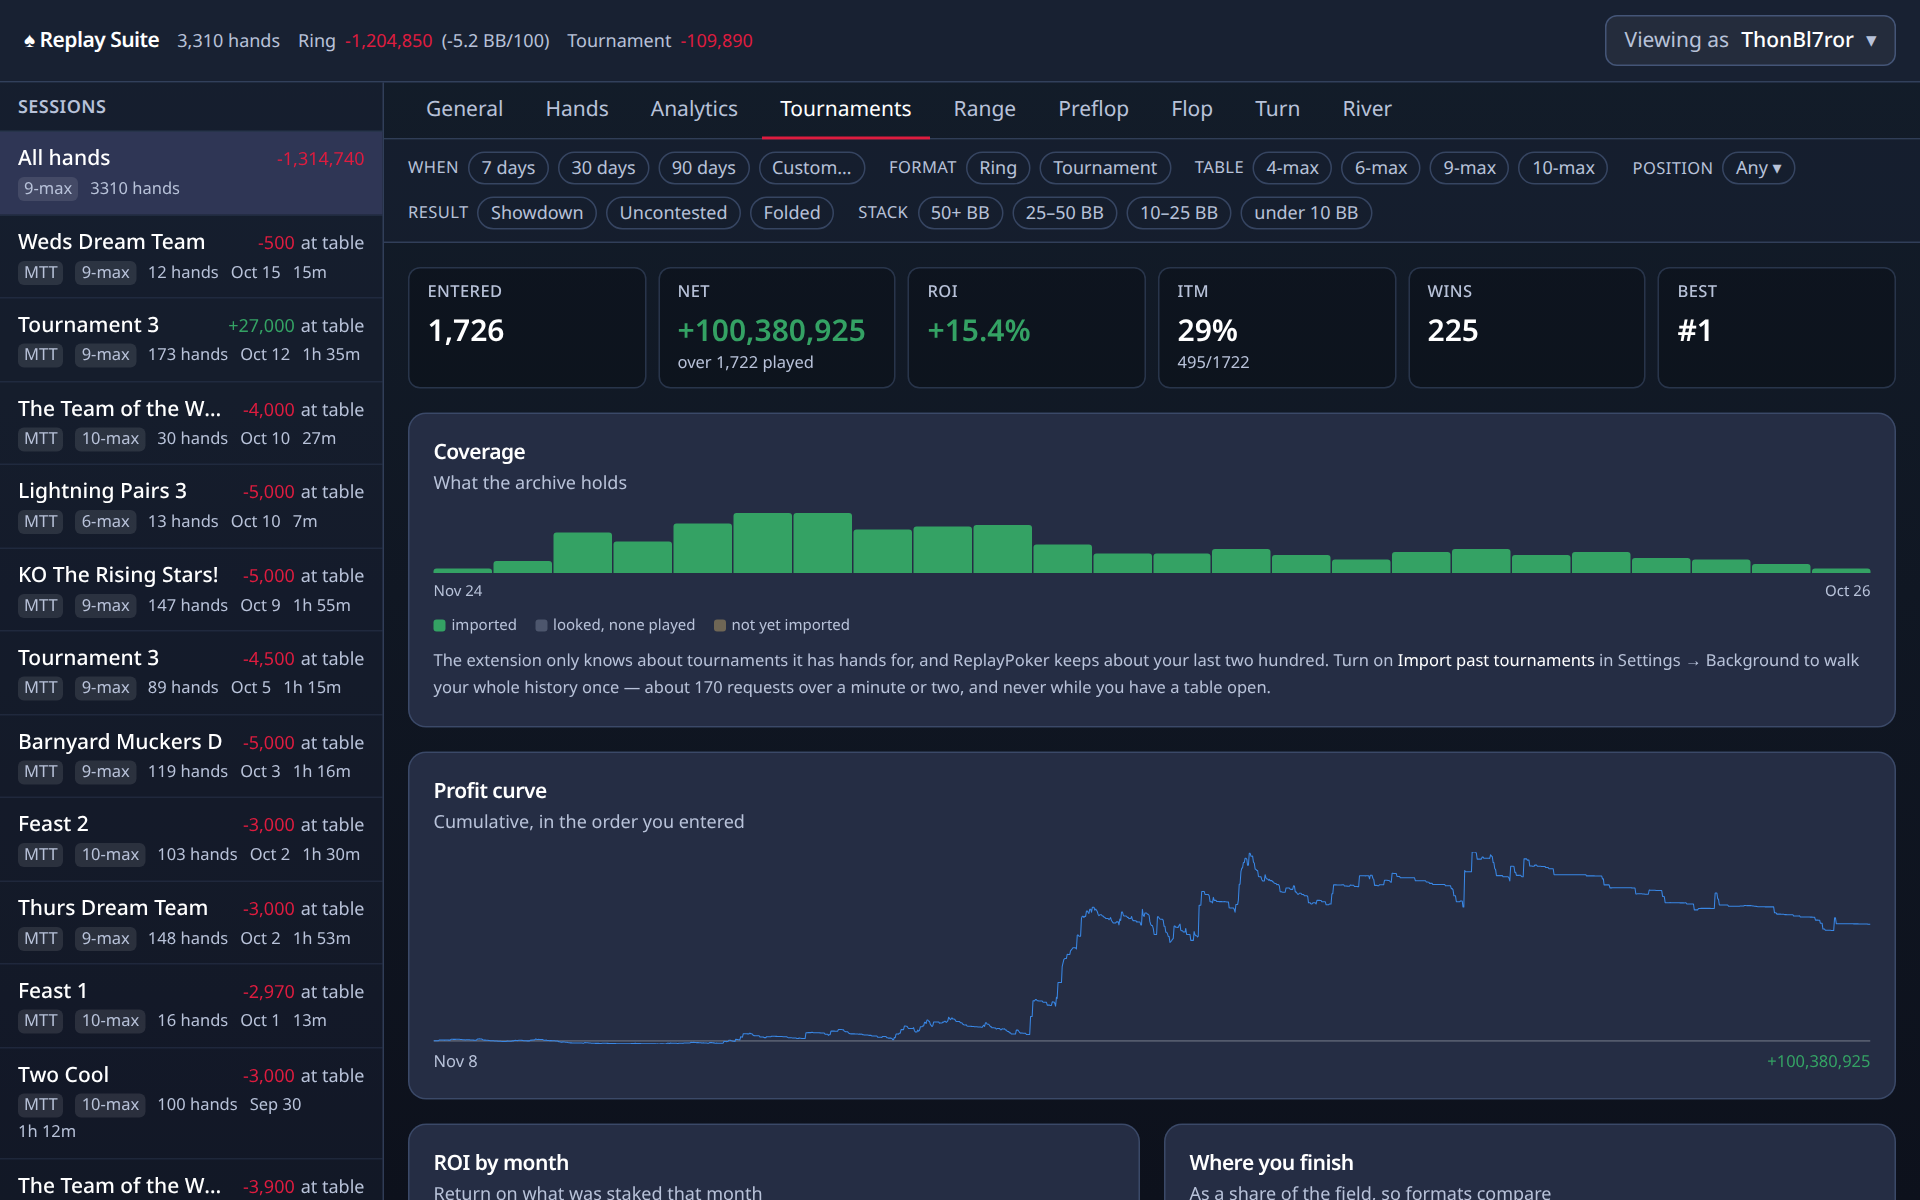
Task: Click the green imported legend swatch
Action: (x=439, y=625)
